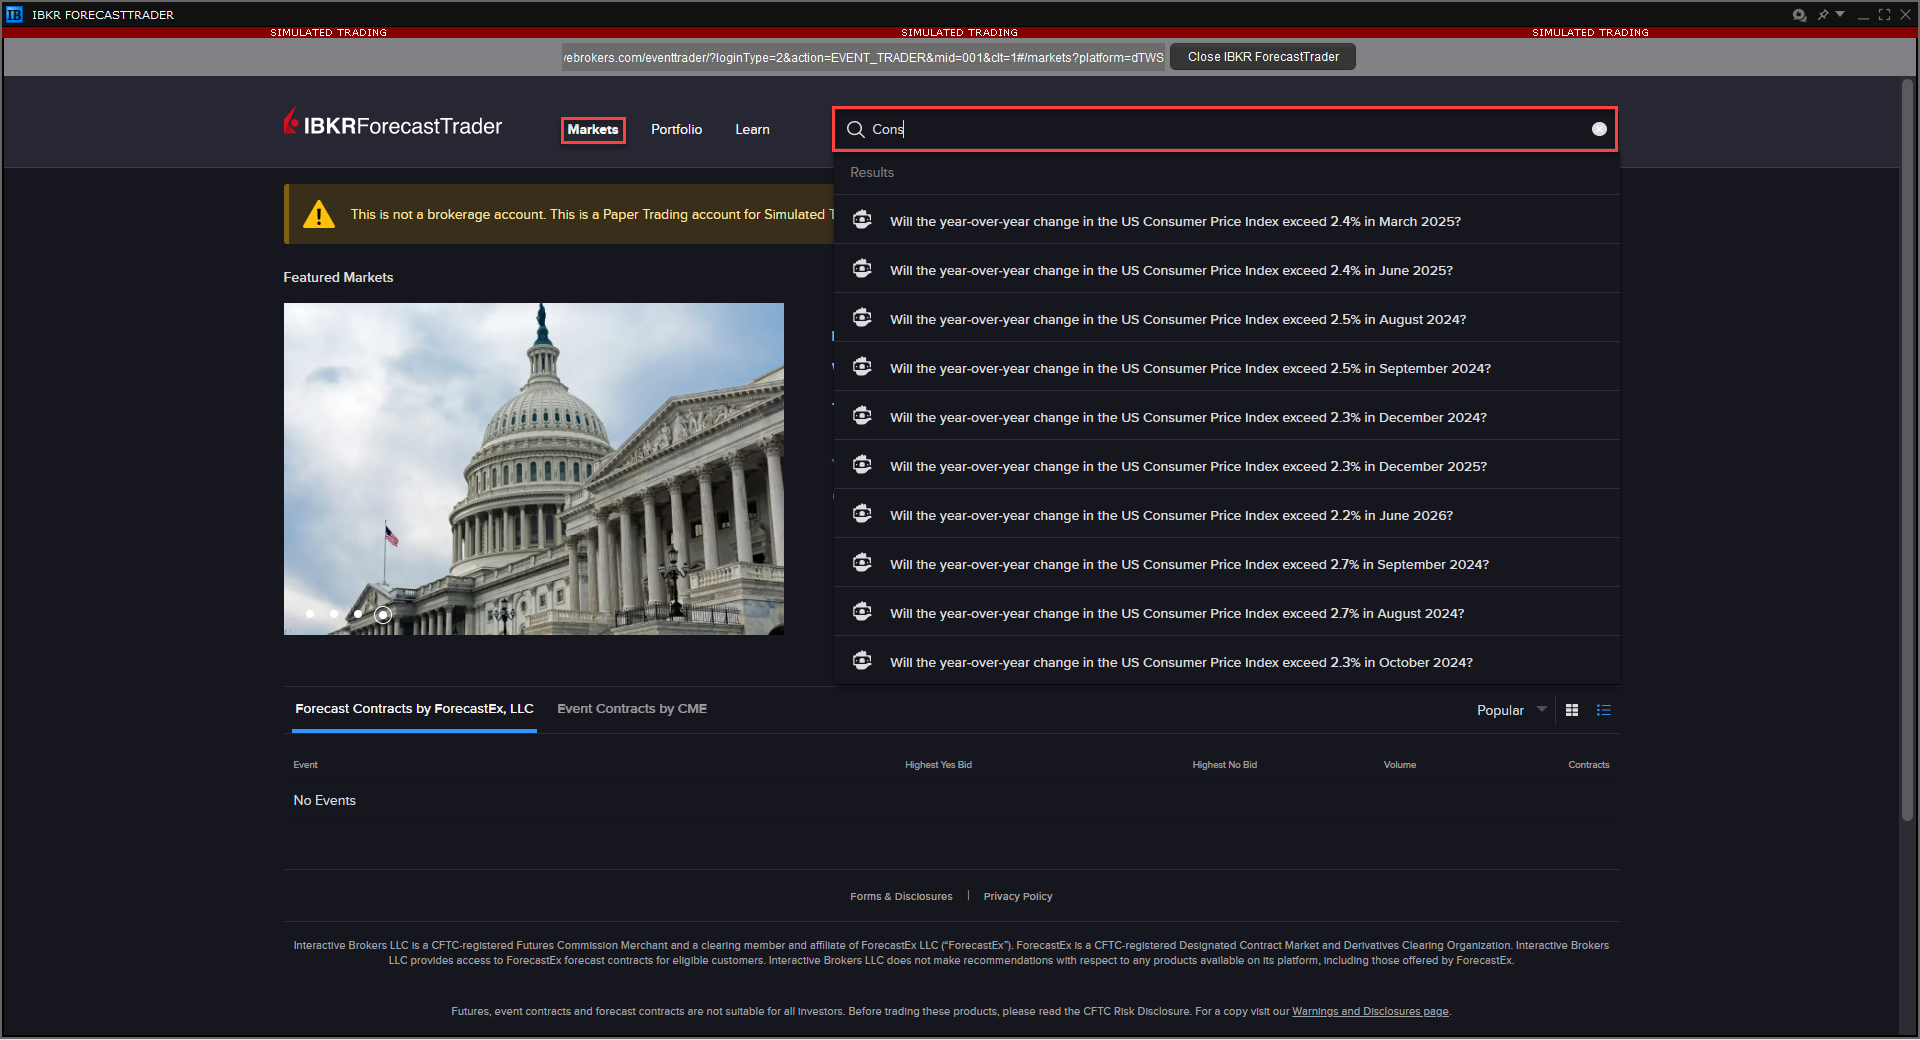Click the IB app icon in the title bar
The height and width of the screenshot is (1040, 1920).
point(14,14)
